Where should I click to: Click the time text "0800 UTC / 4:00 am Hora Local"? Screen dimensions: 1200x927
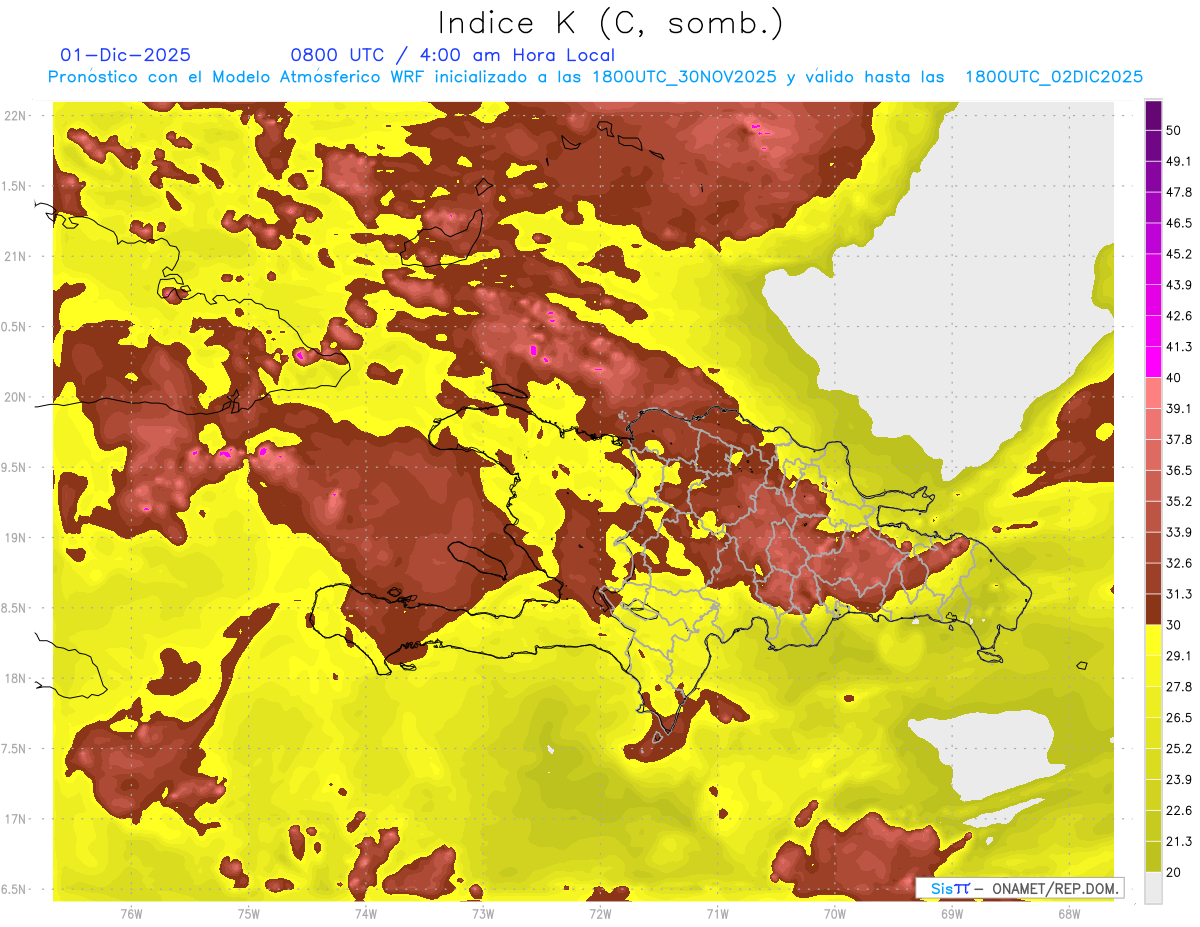452,56
